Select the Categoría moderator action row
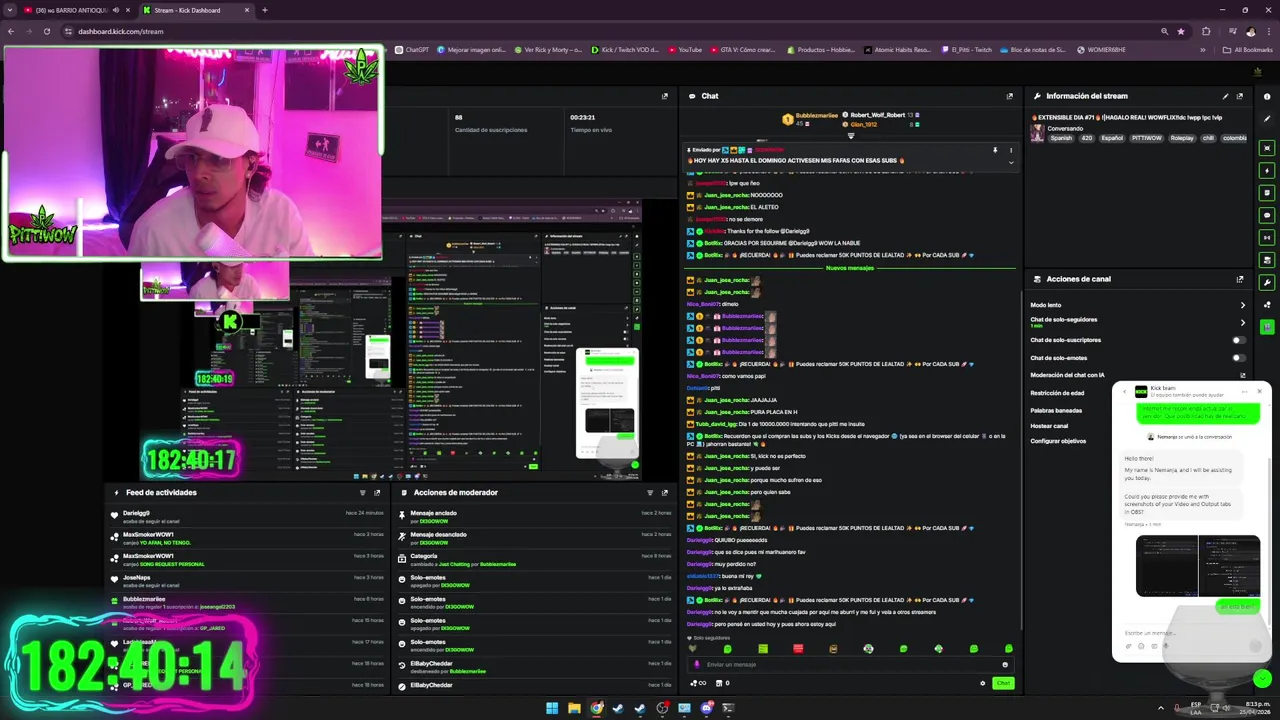Screen dimensions: 1280x720 coord(534,560)
